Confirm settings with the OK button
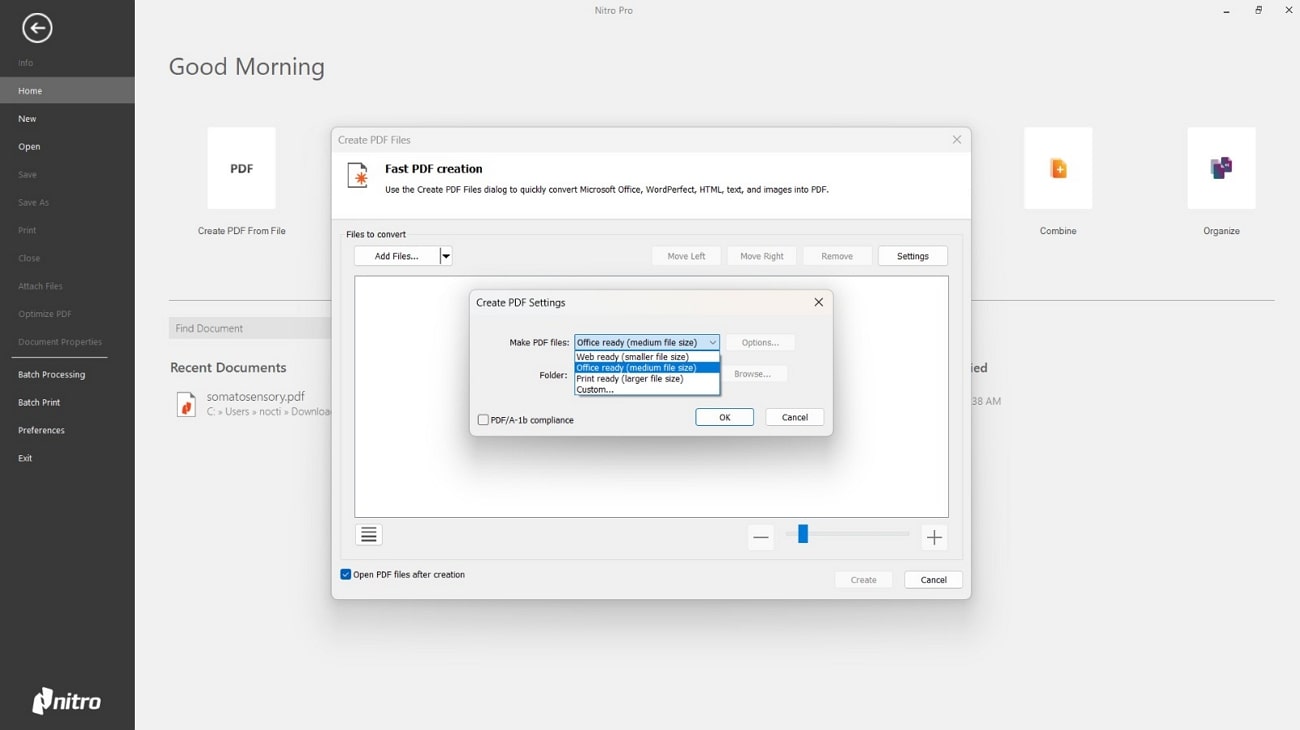Viewport: 1300px width, 730px height. point(724,417)
